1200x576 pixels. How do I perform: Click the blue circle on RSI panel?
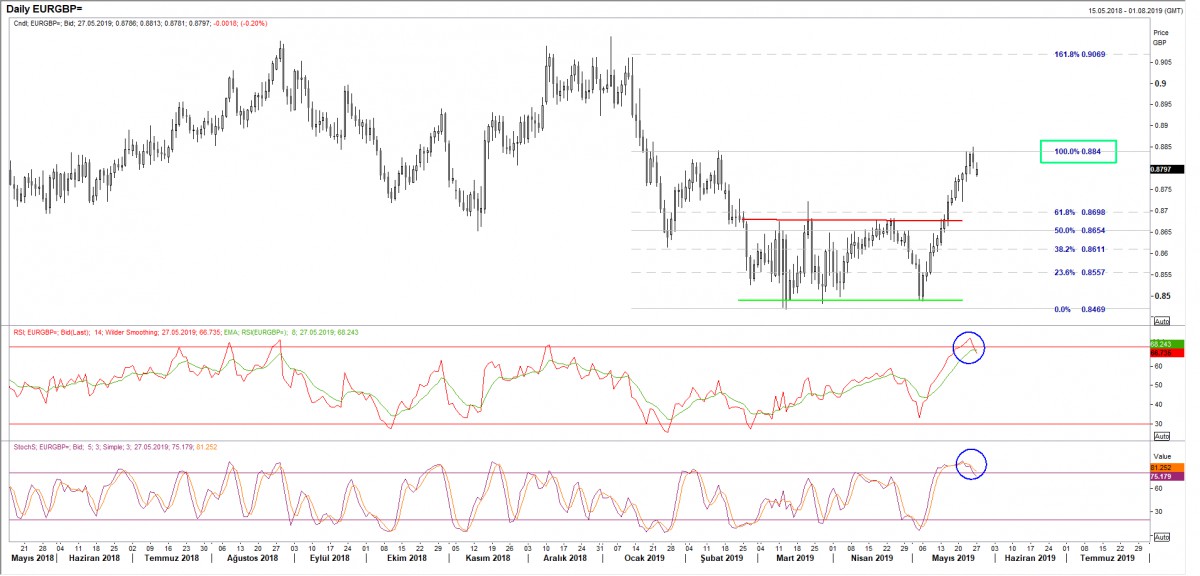click(x=967, y=347)
